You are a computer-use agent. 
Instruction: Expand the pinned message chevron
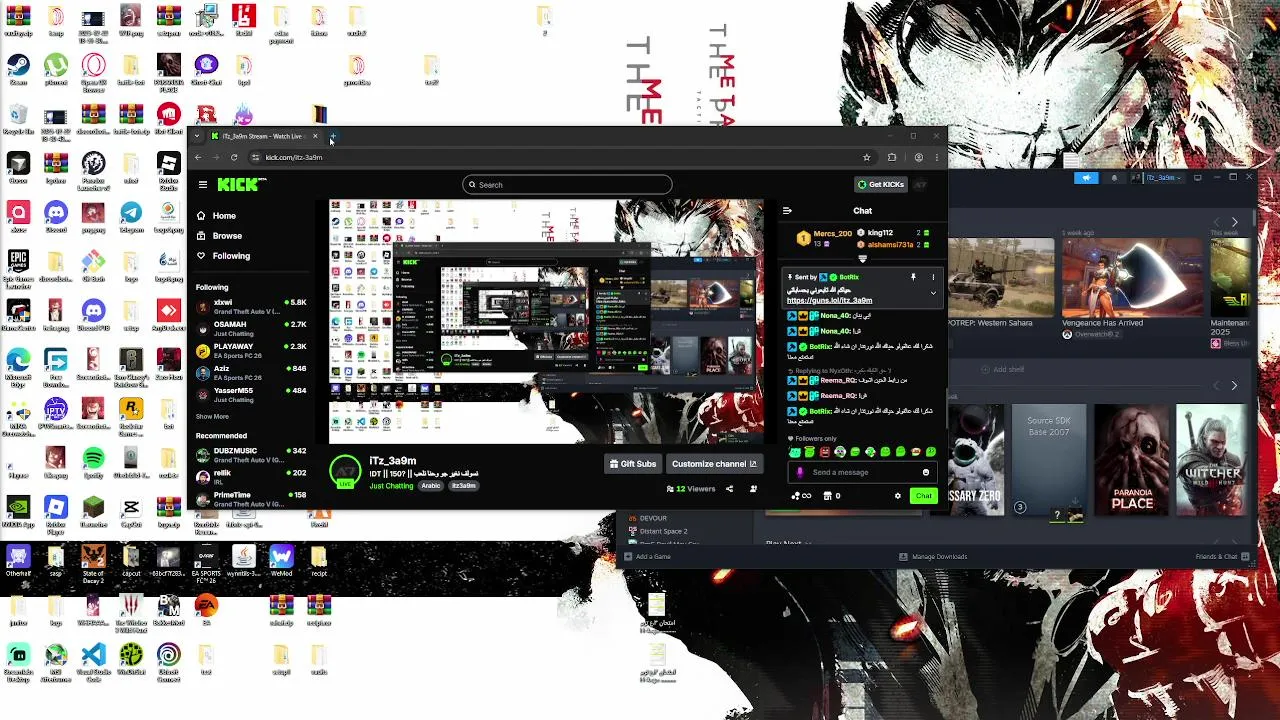click(x=933, y=293)
